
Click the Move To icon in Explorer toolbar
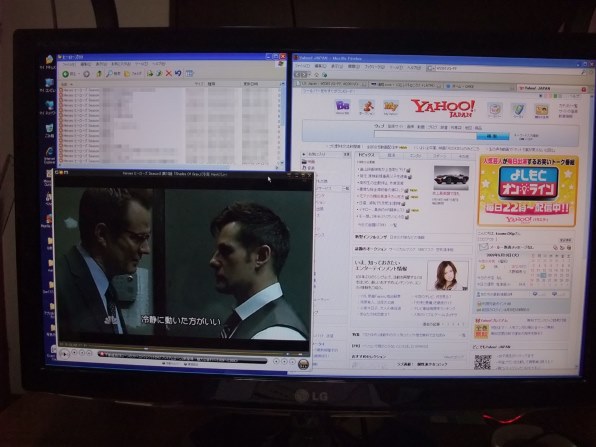(150, 73)
